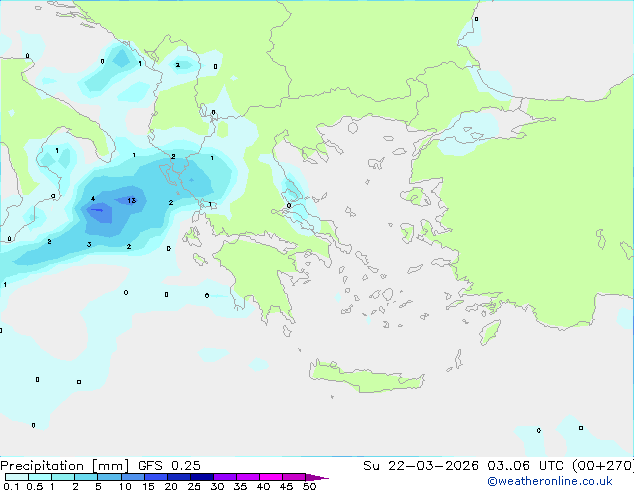
Task: Click the legend swatch for 35–40 mm
Action: pyautogui.click(x=247, y=477)
